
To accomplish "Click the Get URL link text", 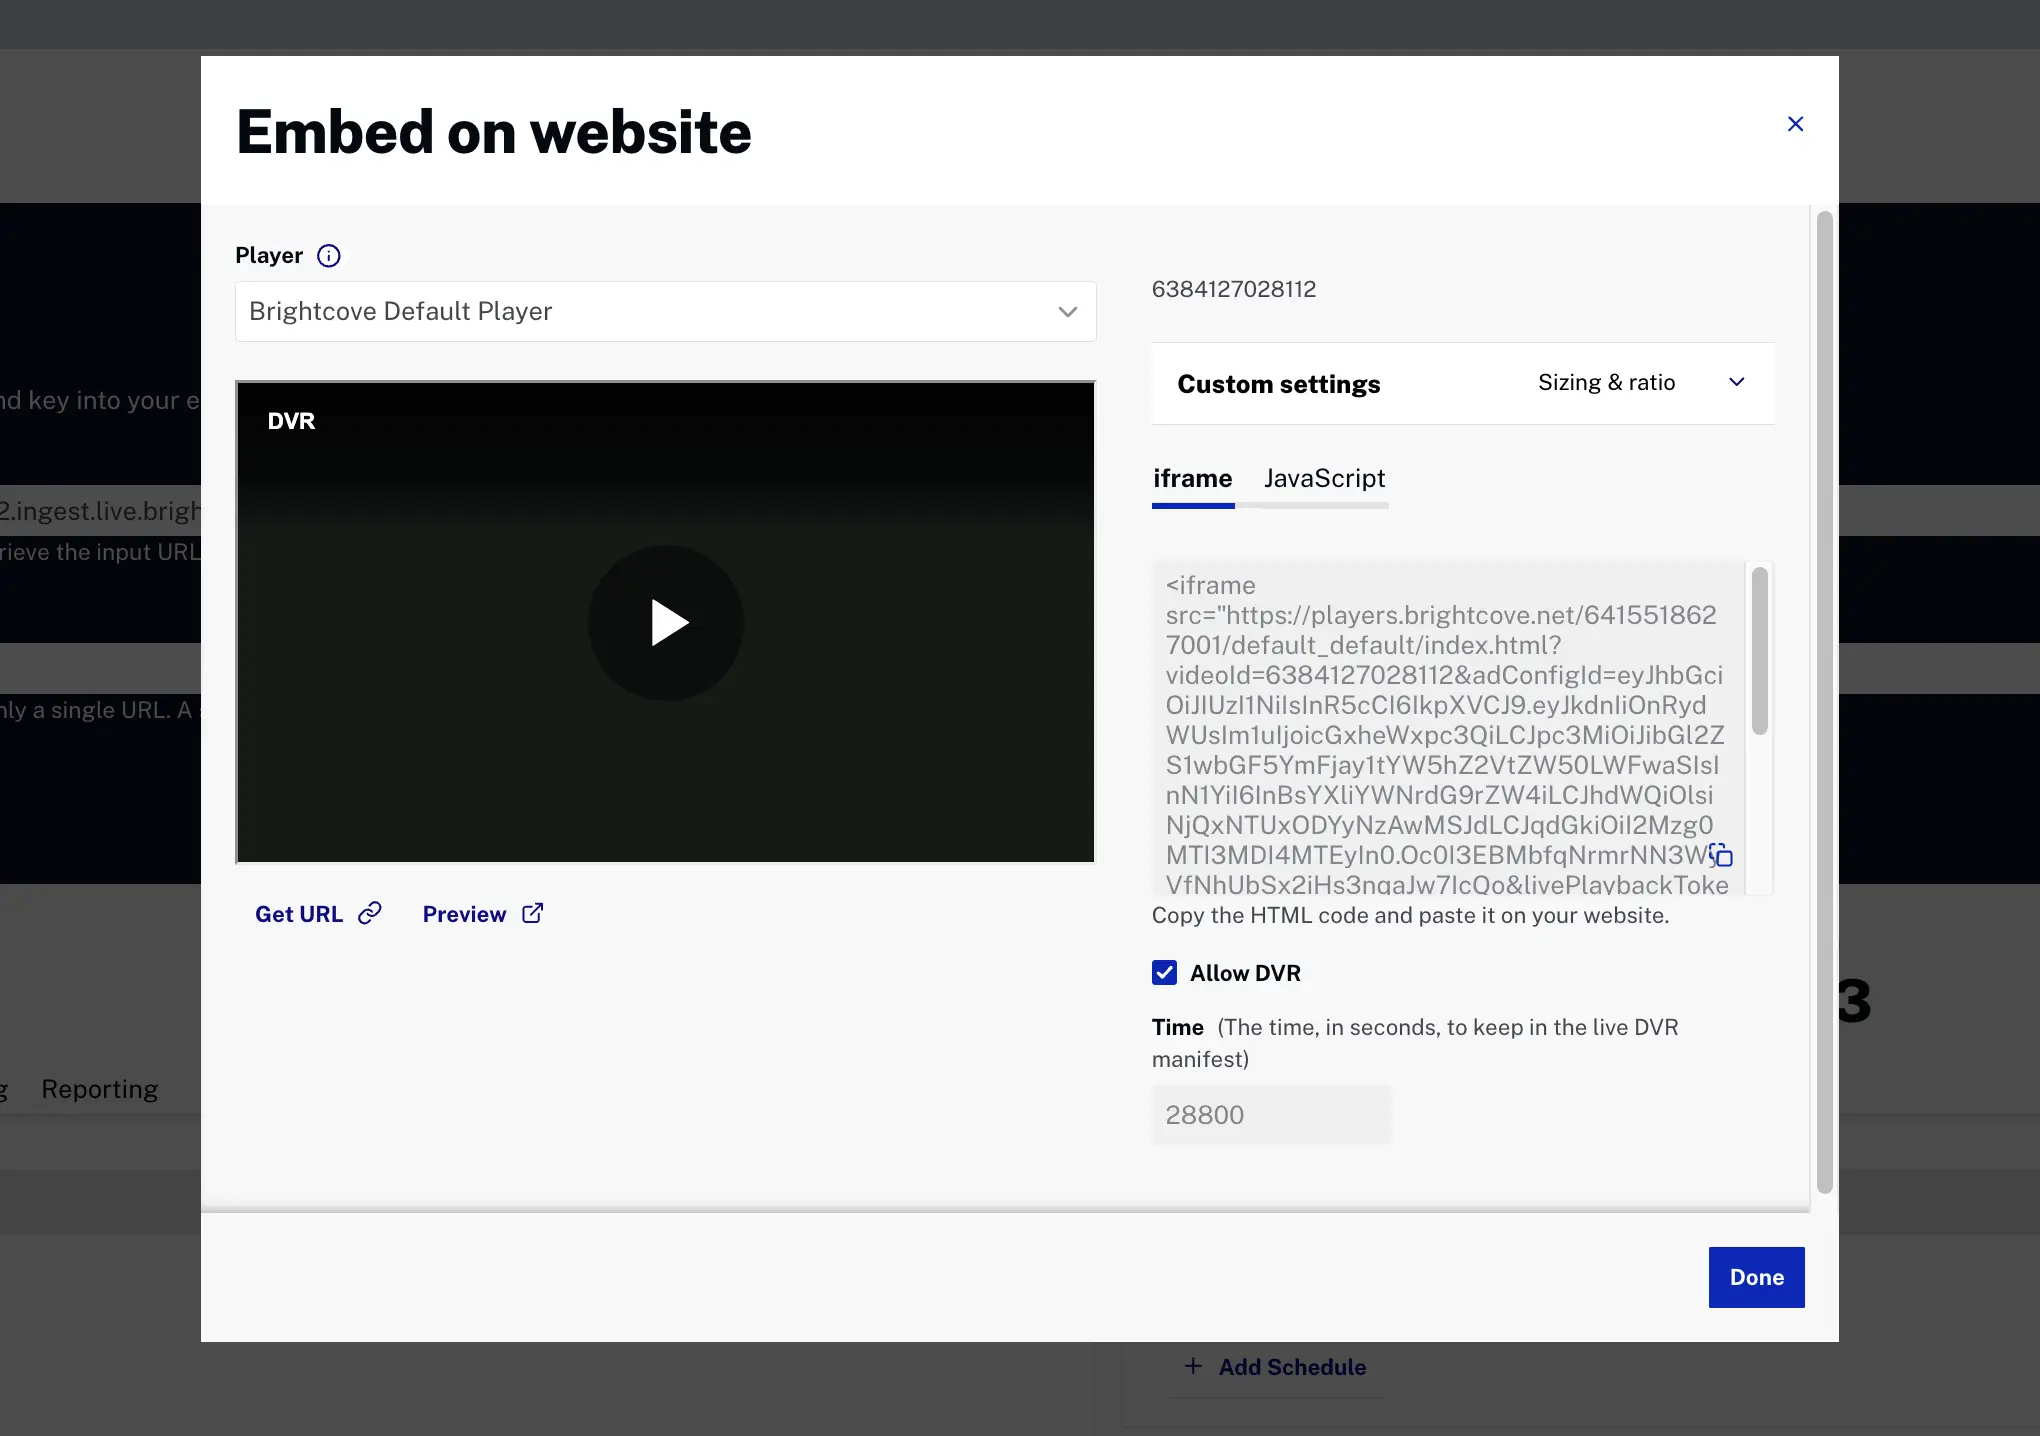I will coord(298,914).
